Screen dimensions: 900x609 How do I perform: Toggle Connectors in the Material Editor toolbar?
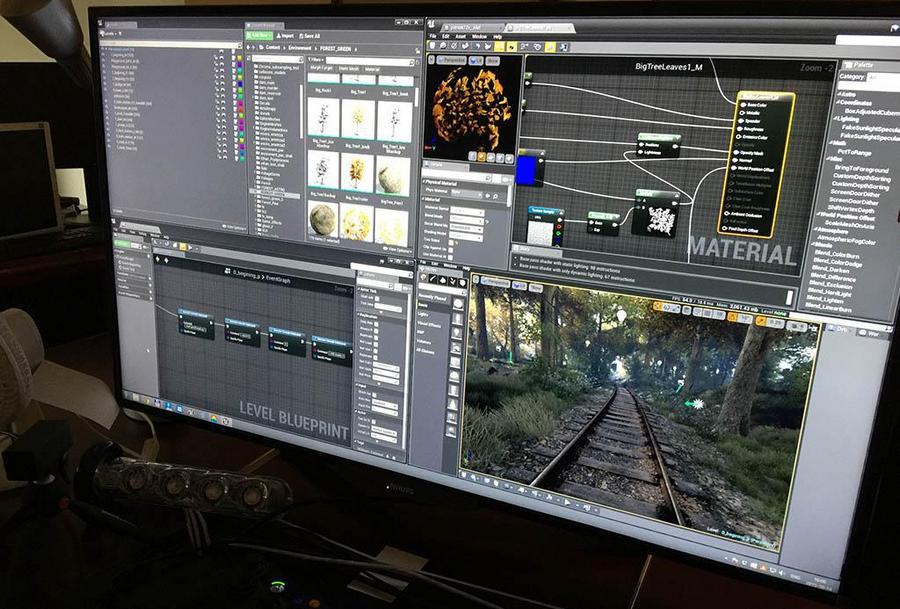pyautogui.click(x=499, y=46)
